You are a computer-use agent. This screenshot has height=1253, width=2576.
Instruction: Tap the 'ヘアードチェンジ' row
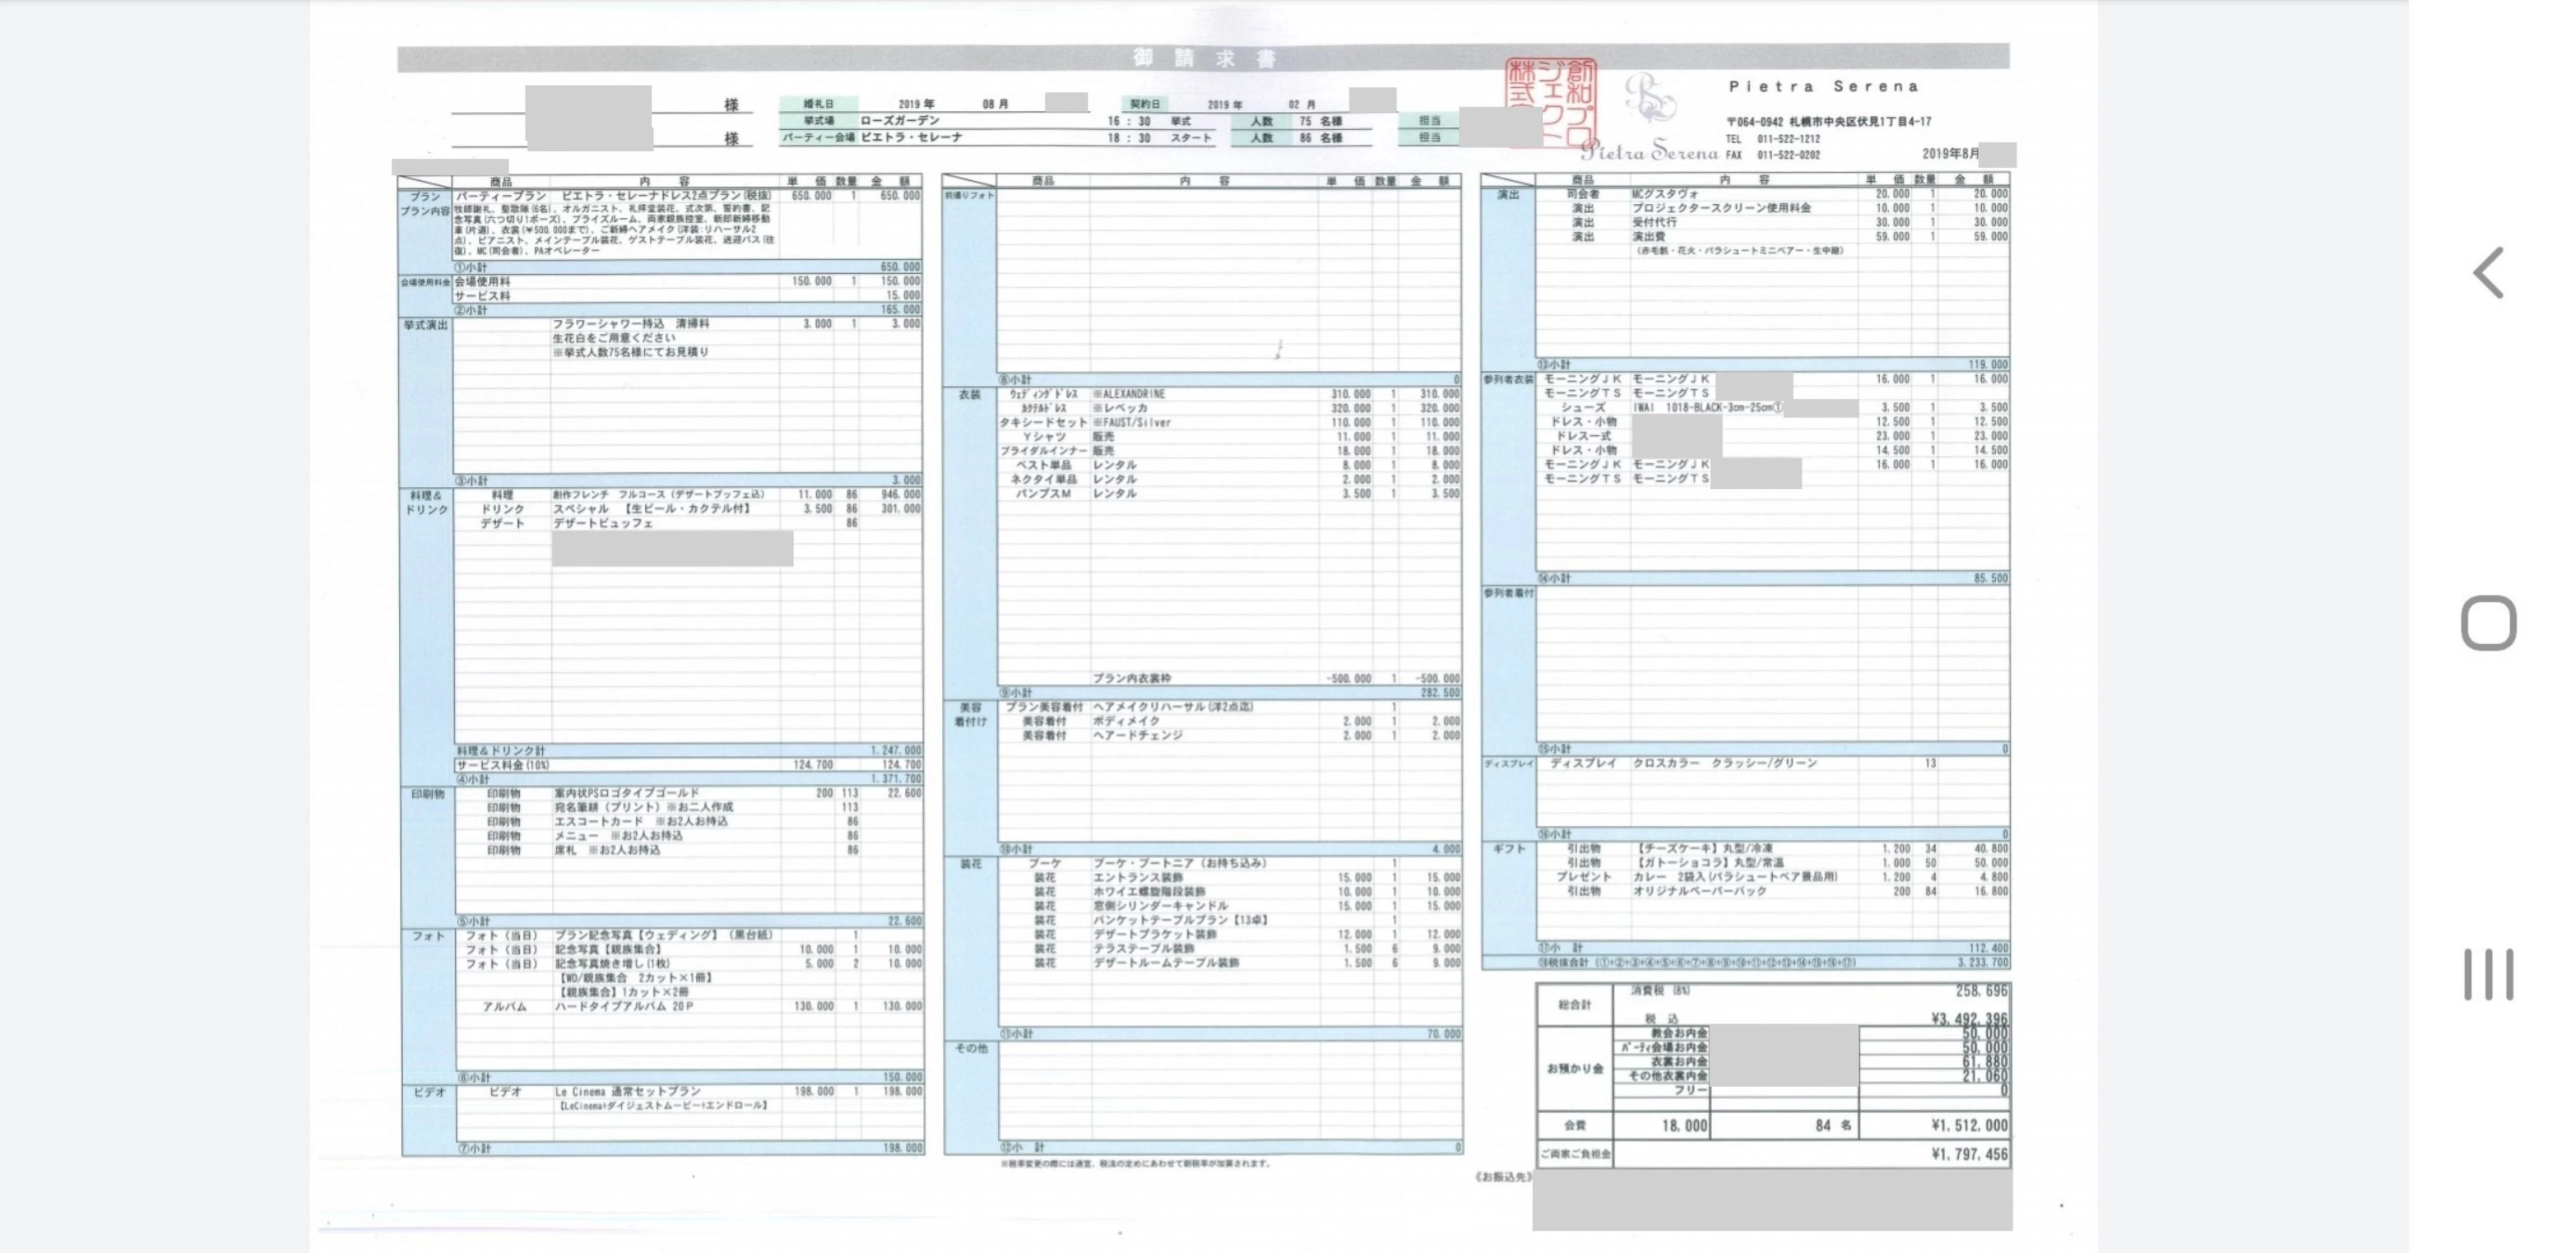(1229, 735)
